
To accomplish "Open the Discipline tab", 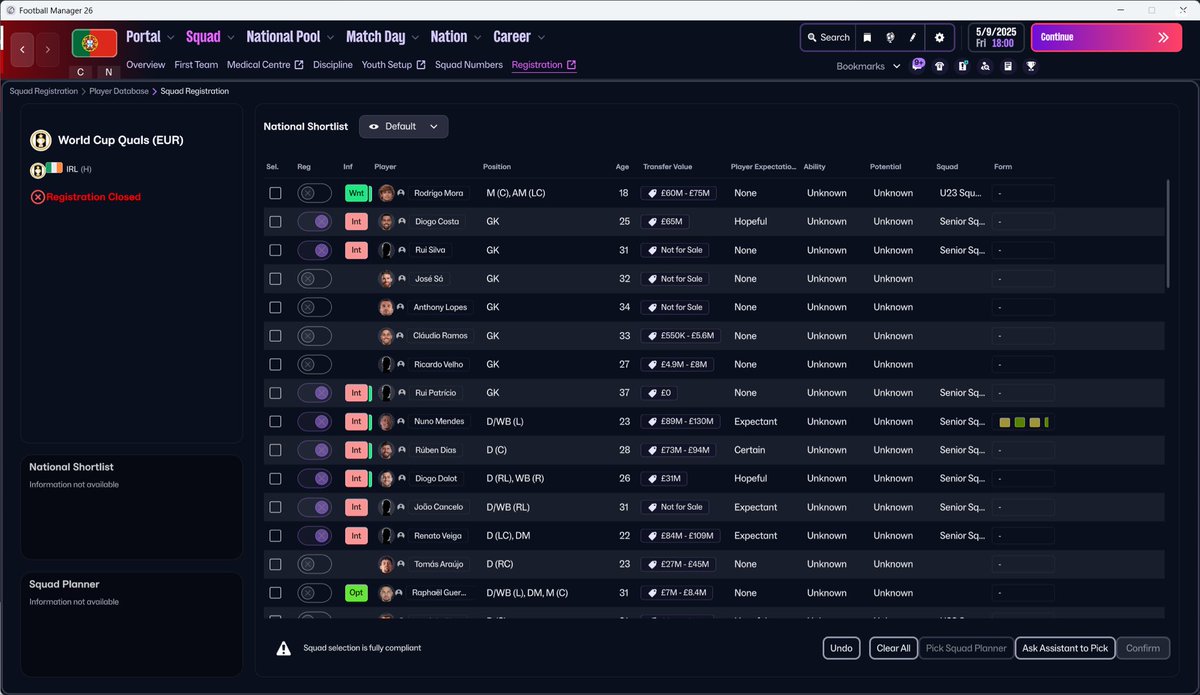I will click(x=333, y=65).
